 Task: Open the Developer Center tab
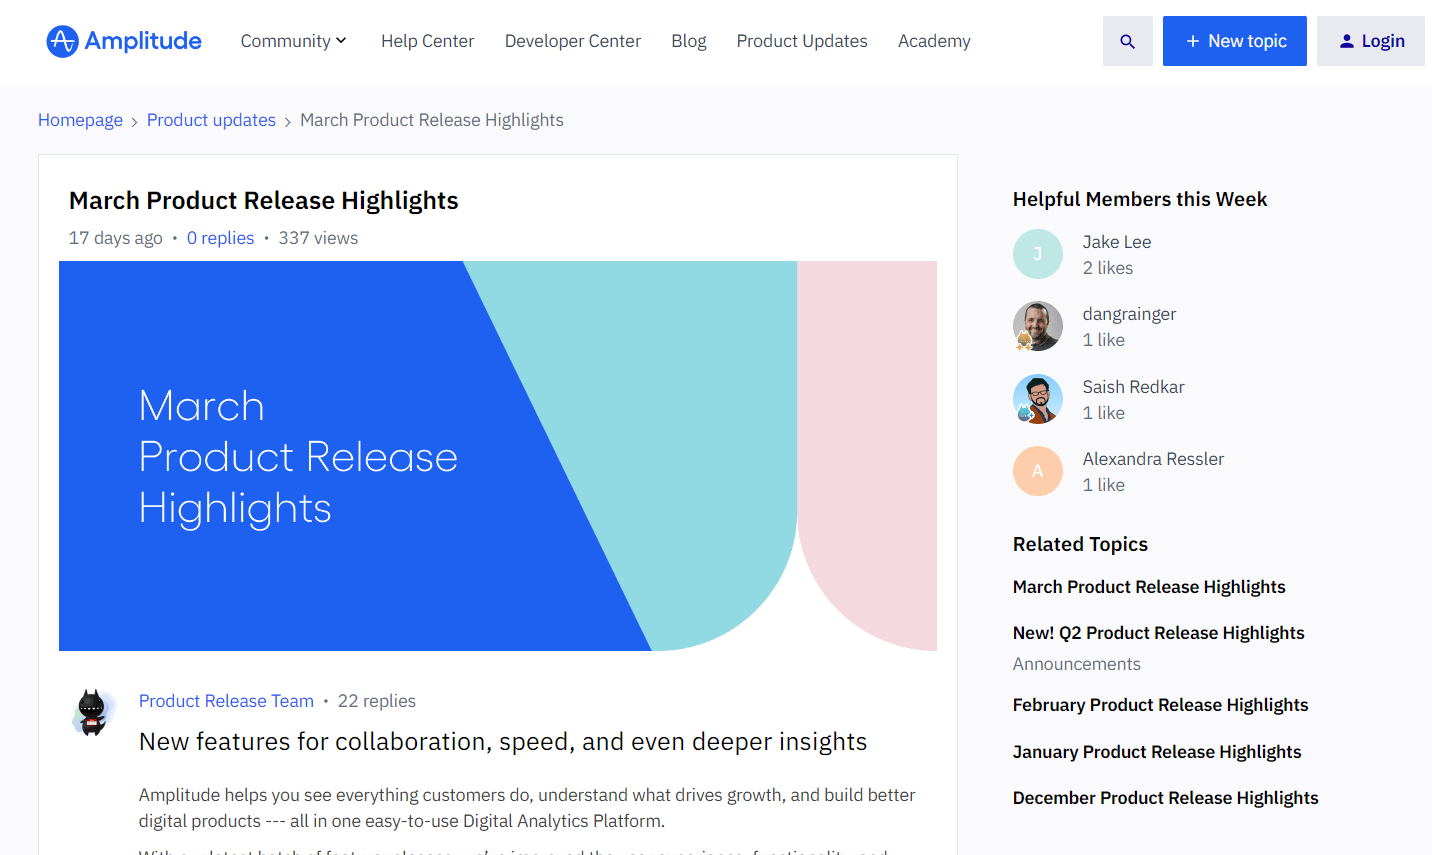point(572,41)
